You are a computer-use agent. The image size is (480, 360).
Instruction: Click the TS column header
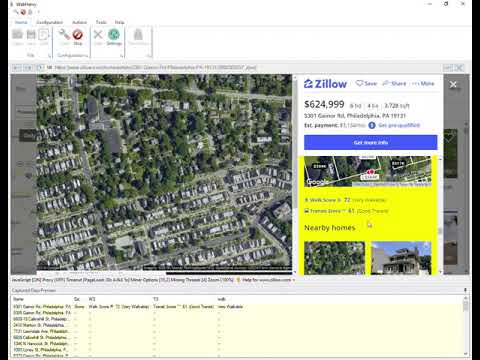click(x=156, y=299)
